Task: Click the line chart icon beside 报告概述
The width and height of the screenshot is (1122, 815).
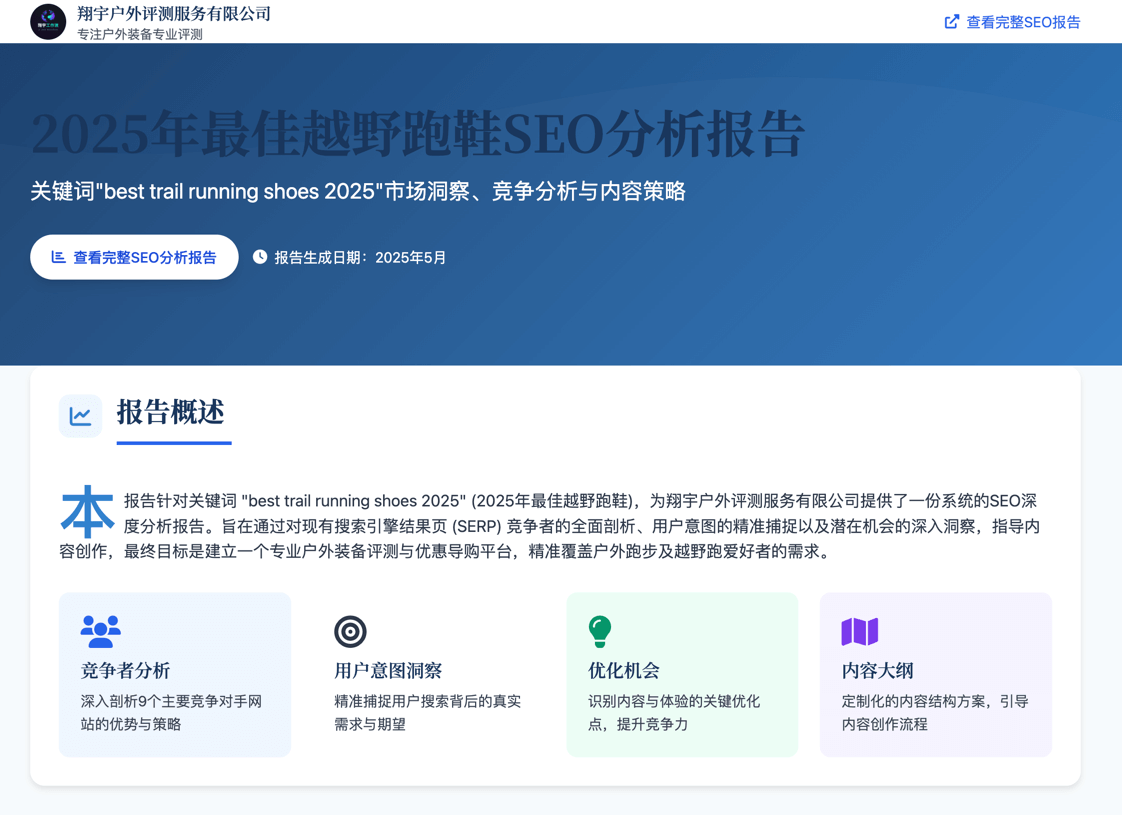Action: (80, 416)
